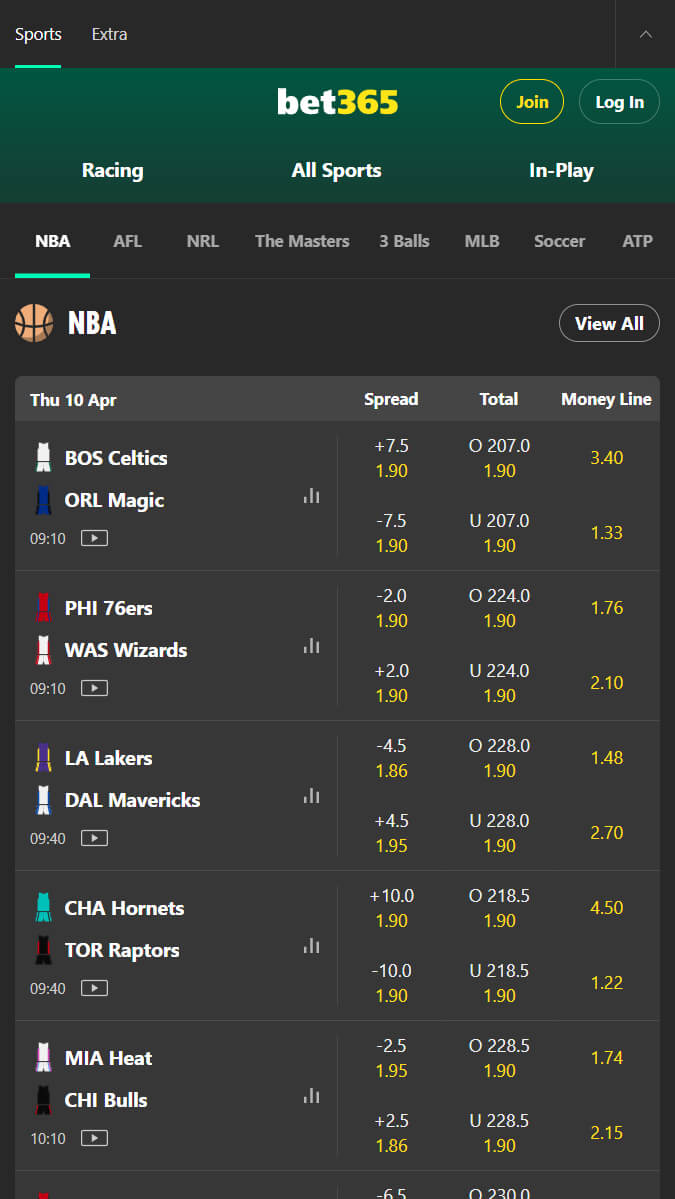This screenshot has height=1199, width=675.
Task: Click live stream icon for Celtics game
Action: click(x=95, y=538)
